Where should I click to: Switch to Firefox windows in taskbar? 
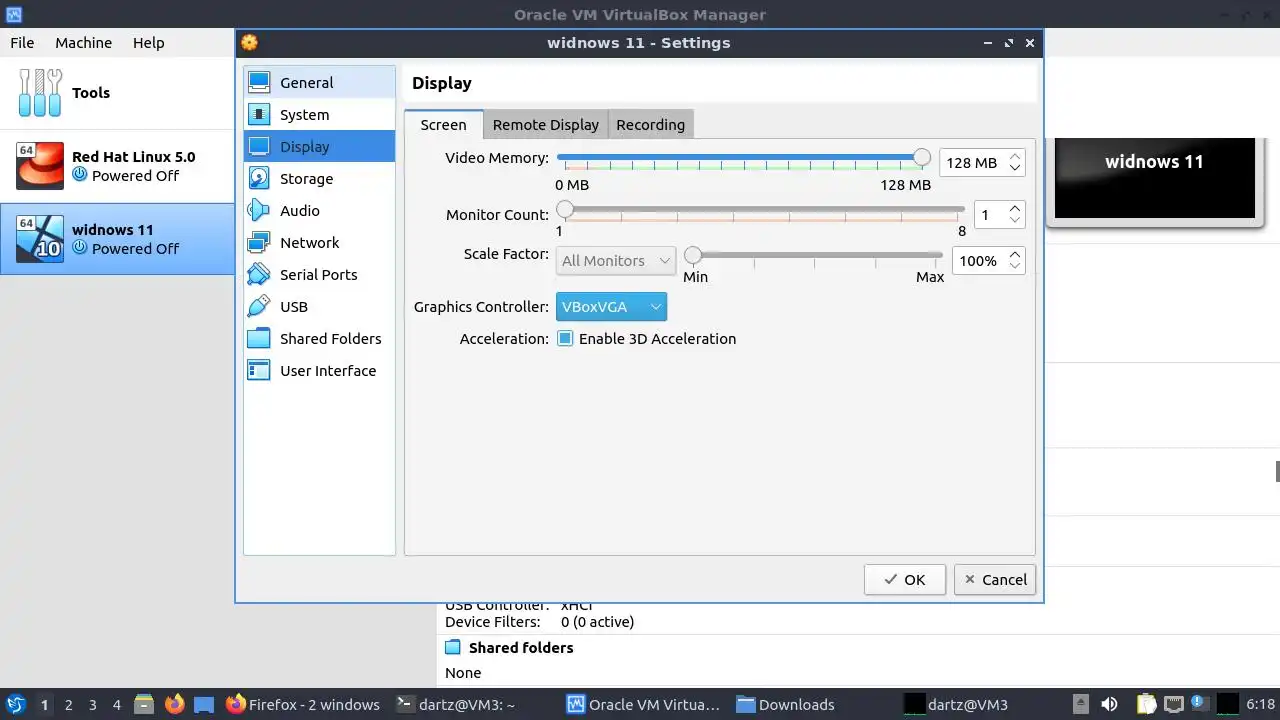coord(303,705)
